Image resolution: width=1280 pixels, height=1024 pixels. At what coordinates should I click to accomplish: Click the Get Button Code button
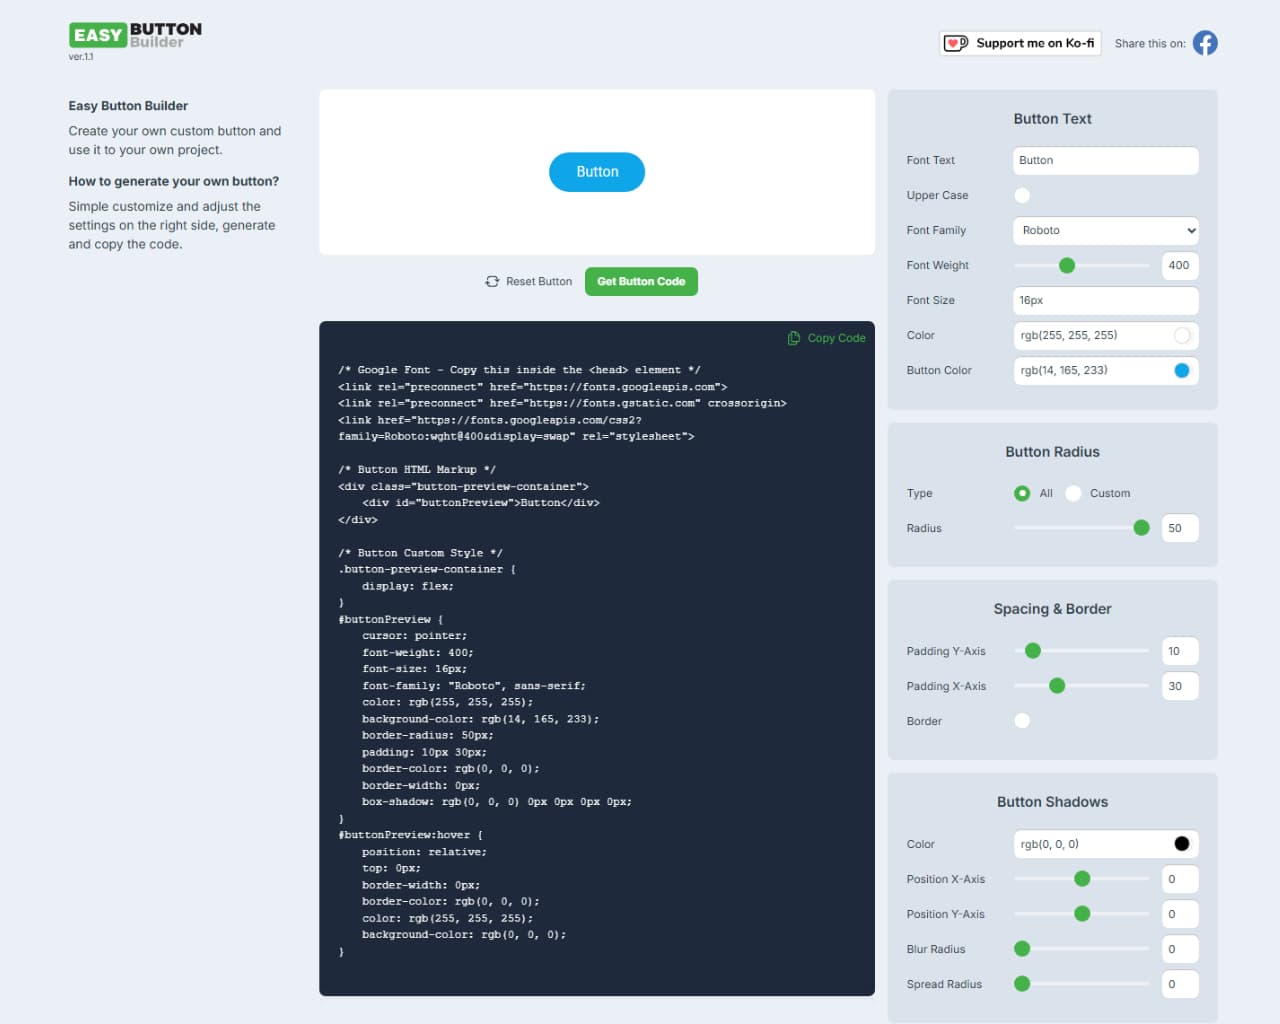(641, 281)
